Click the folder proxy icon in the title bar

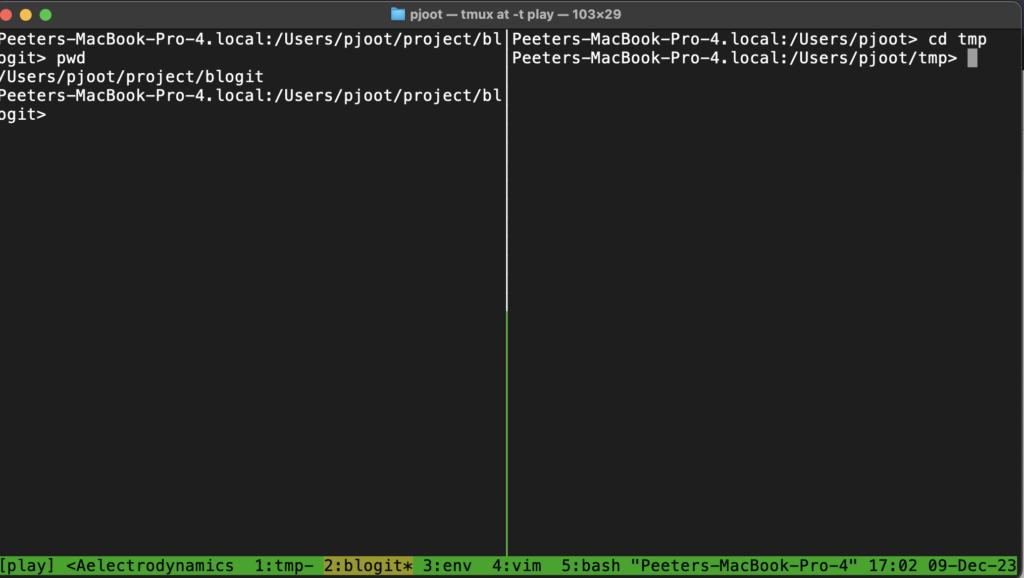(x=398, y=14)
